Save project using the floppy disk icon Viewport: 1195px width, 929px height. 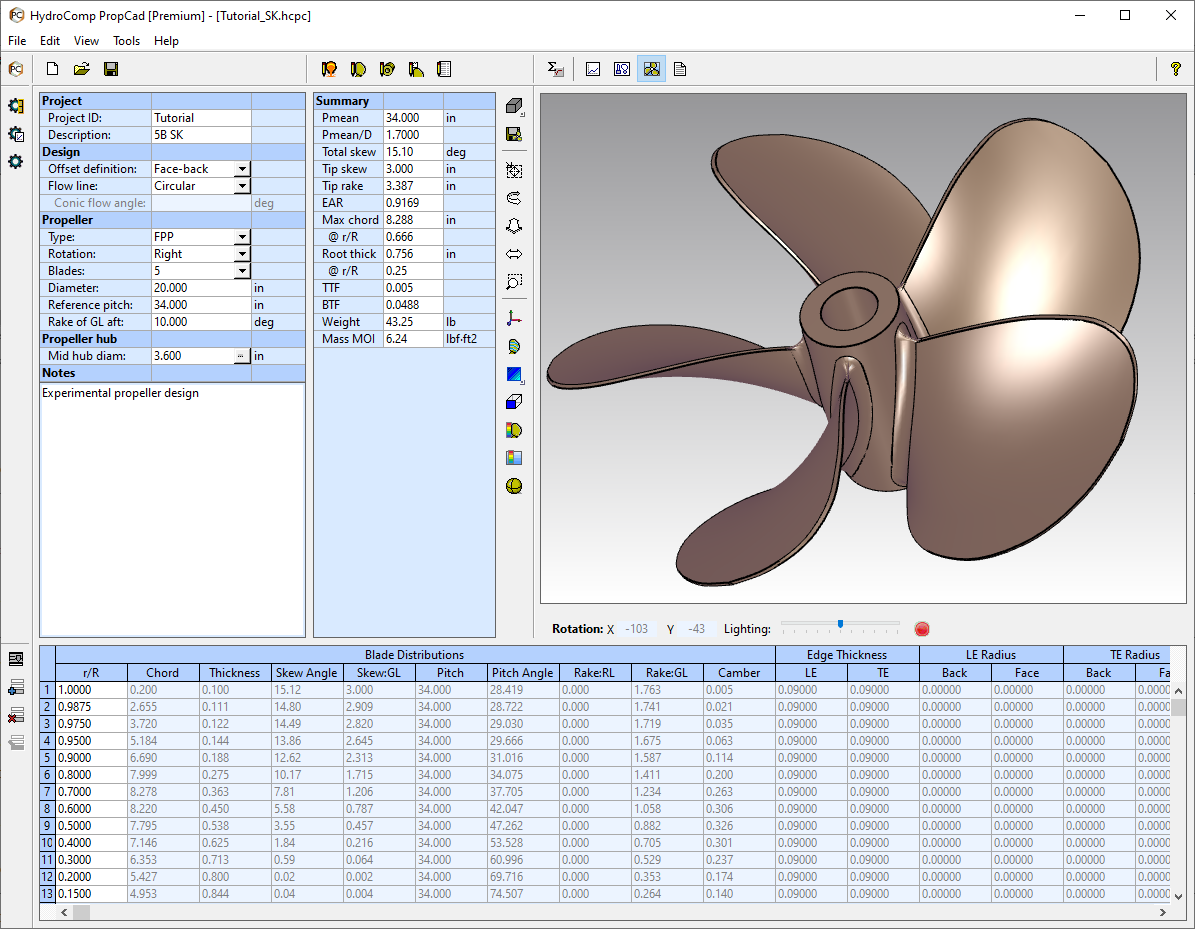pyautogui.click(x=111, y=69)
